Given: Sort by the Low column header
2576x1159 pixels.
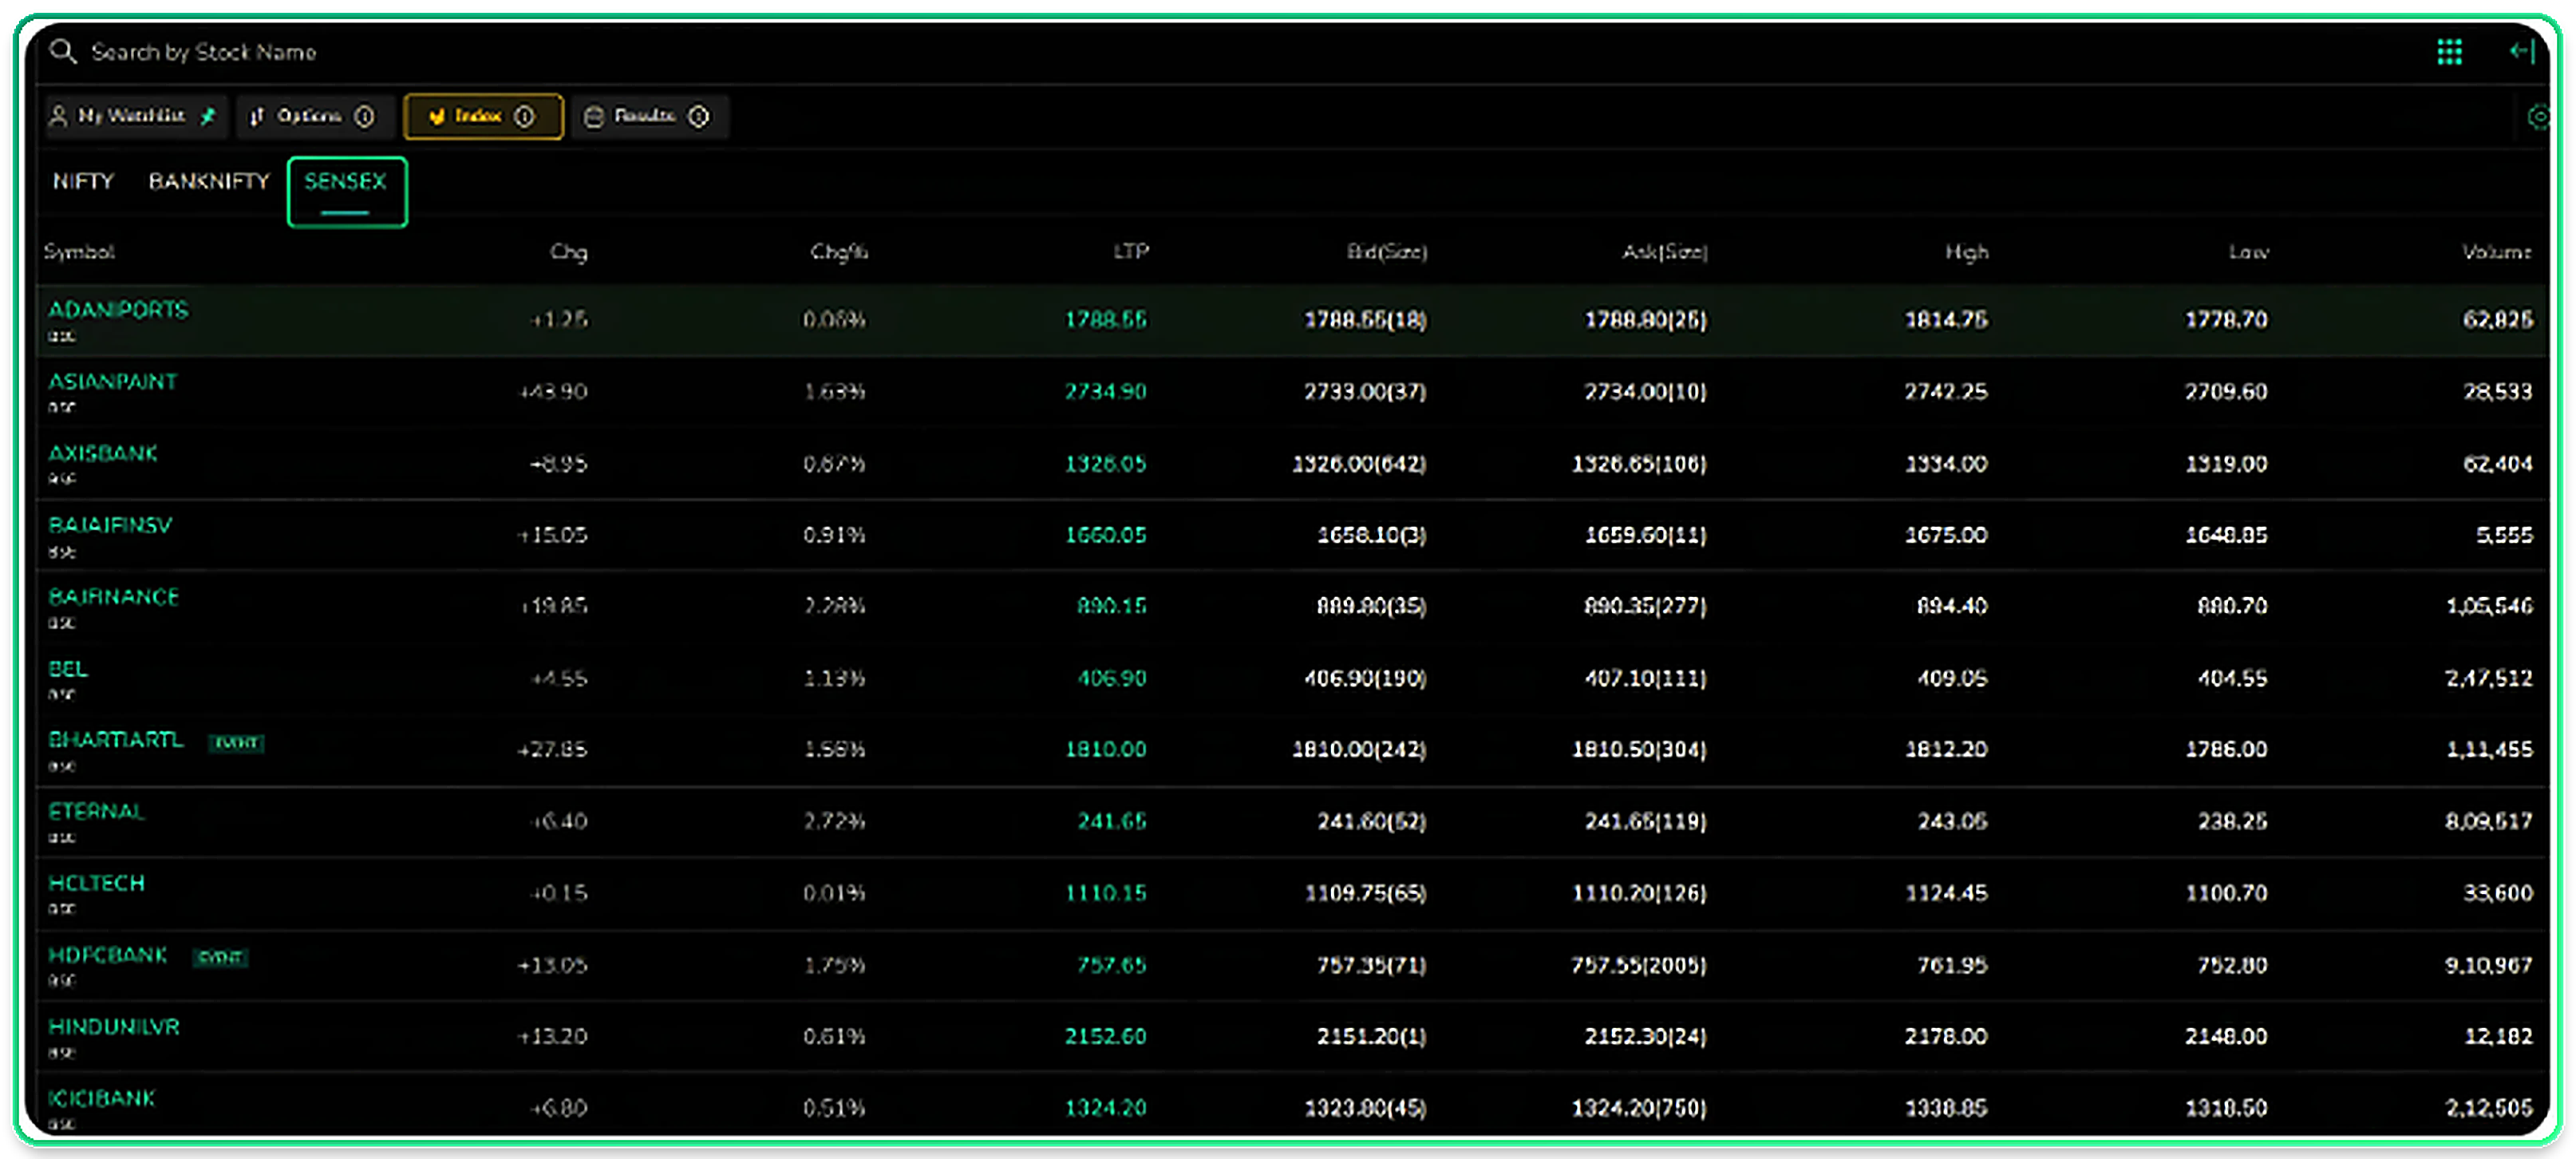Looking at the screenshot, I should pos(2248,252).
